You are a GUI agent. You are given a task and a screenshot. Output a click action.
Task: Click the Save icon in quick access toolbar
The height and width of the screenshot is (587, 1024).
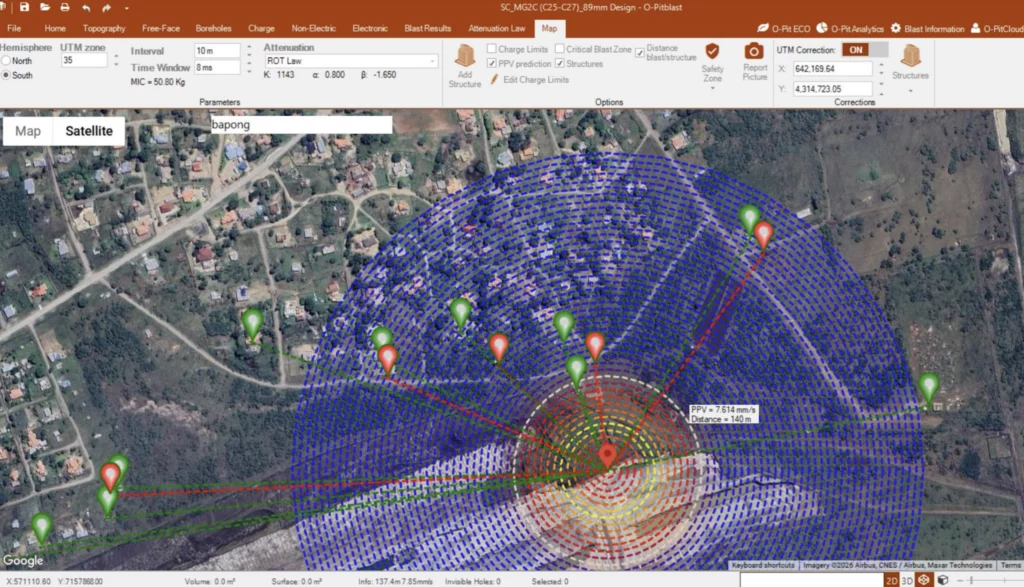[24, 7]
